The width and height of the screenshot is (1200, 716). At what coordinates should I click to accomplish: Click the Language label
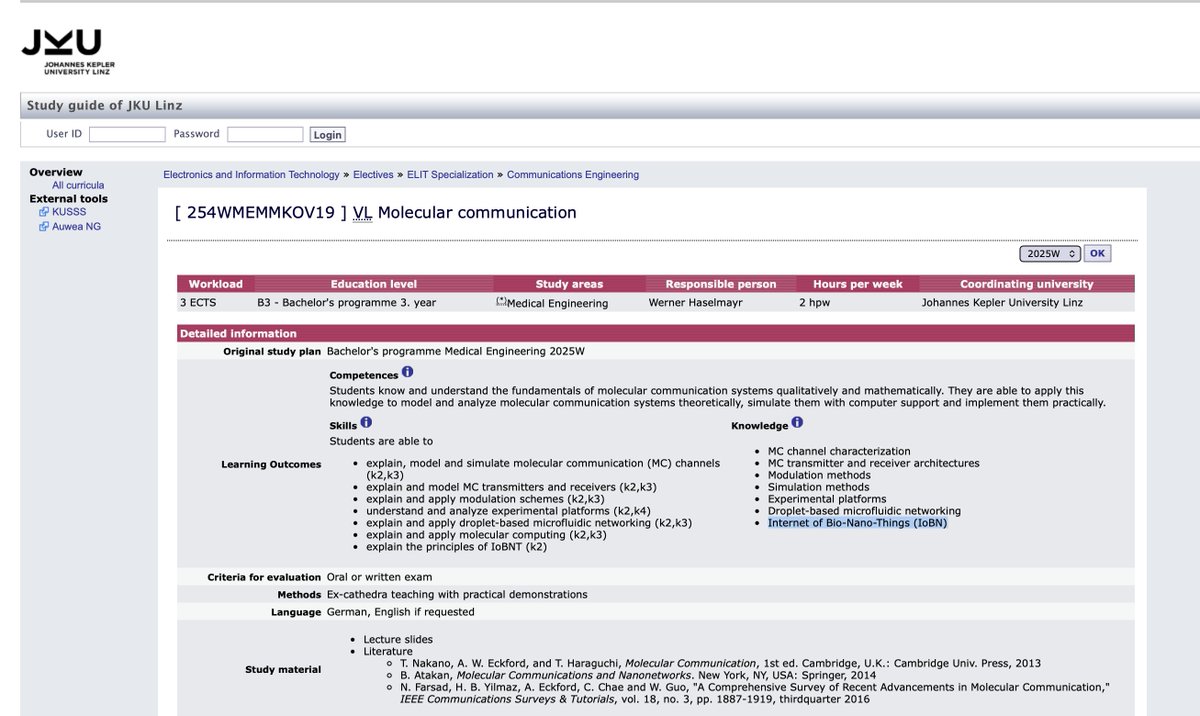pos(296,611)
